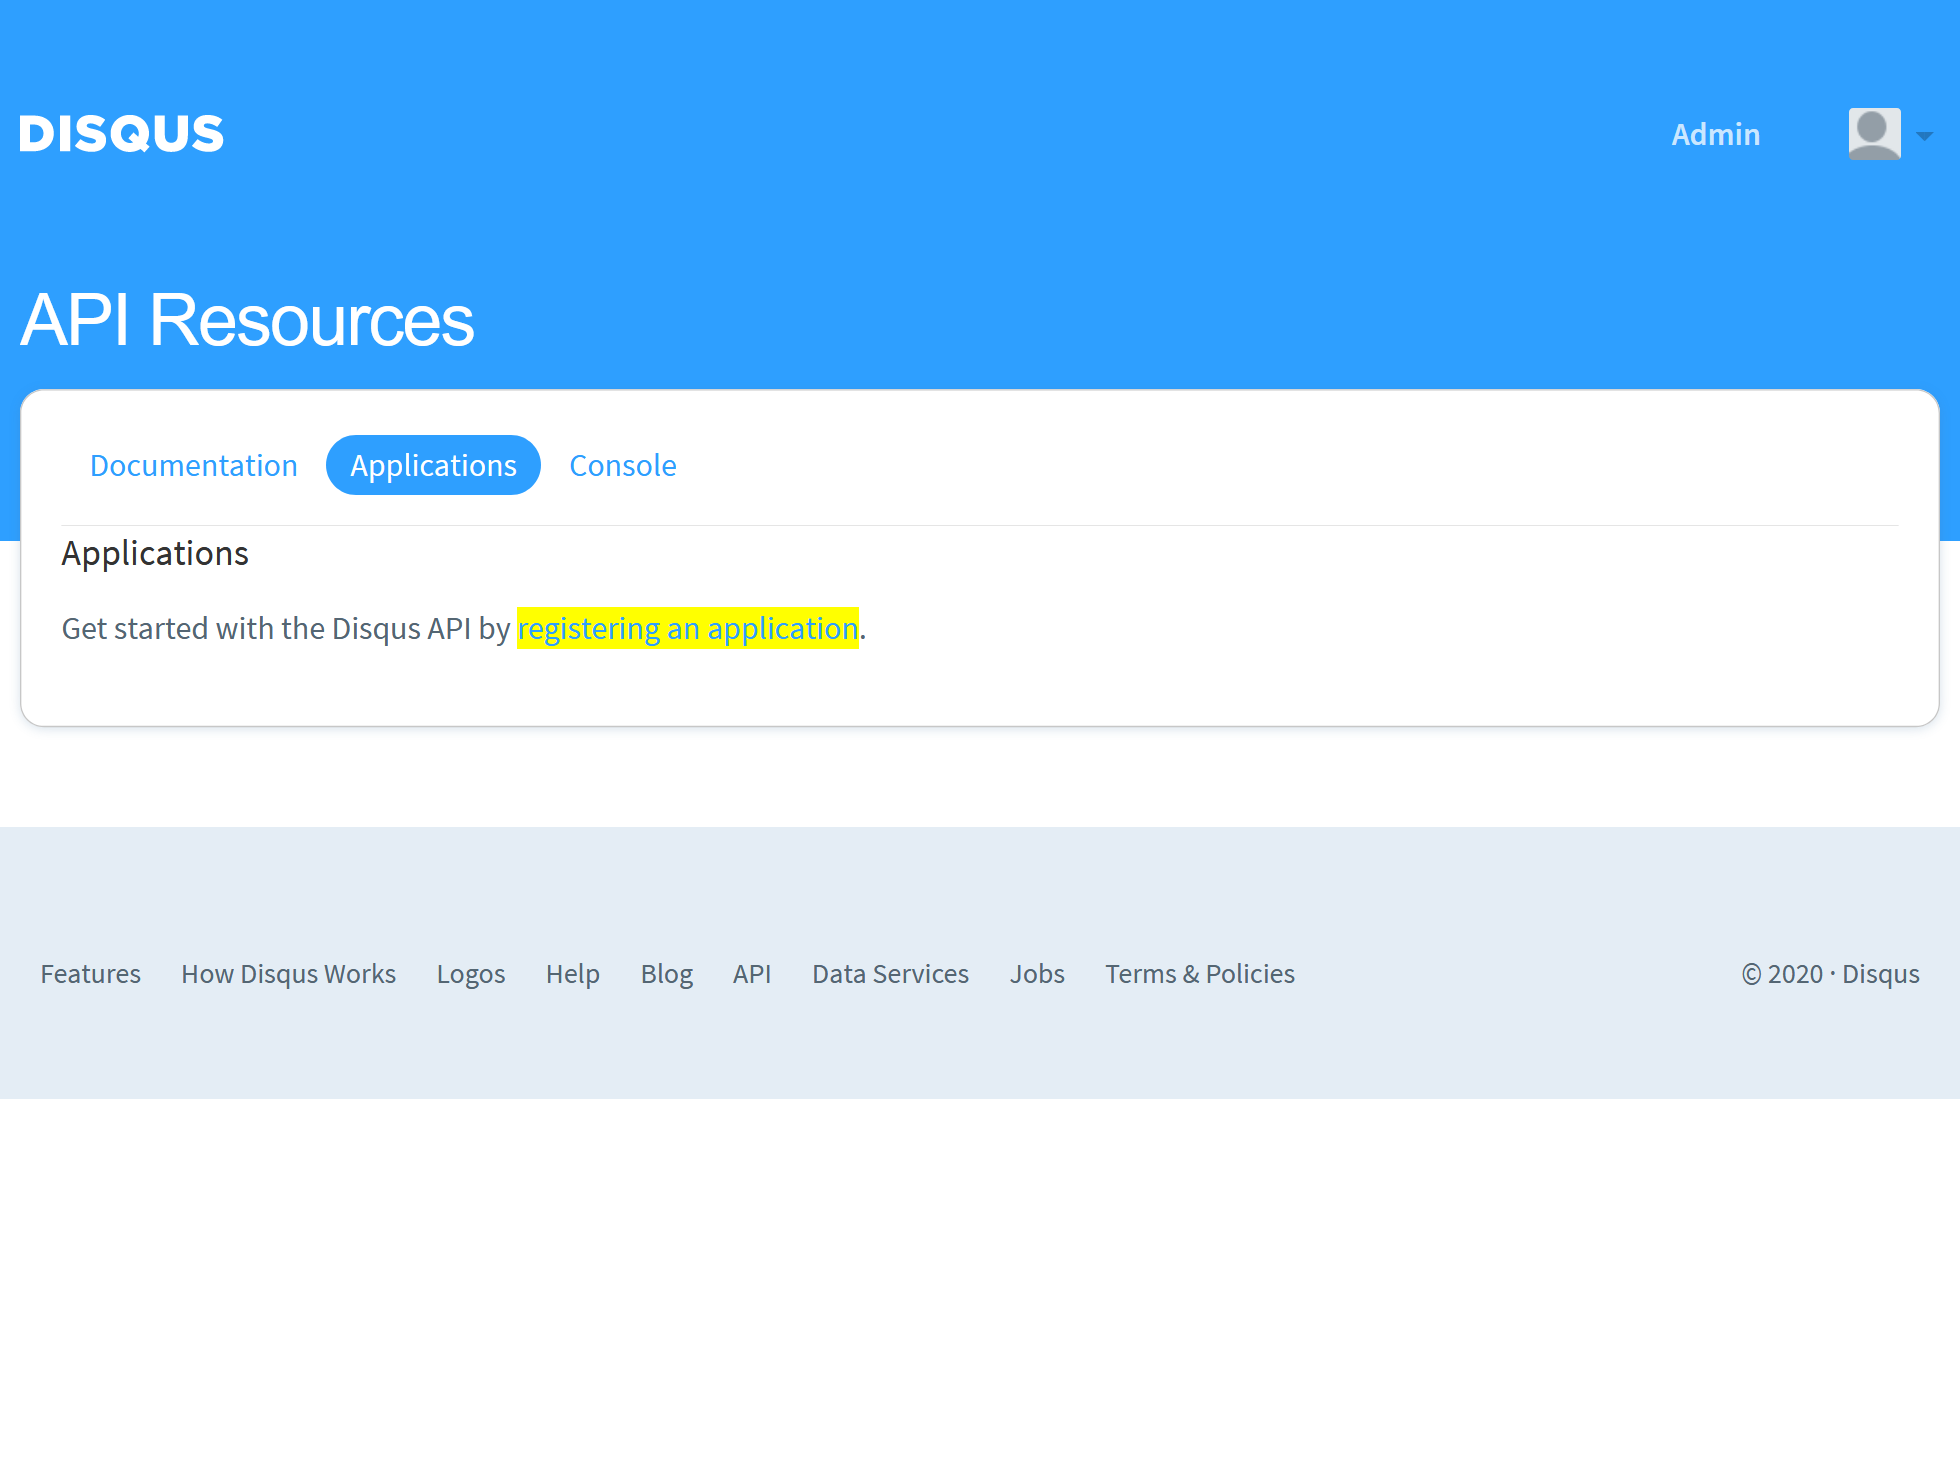Click the © 2020 · Disqus text
Viewport: 1960px width, 1470px height.
(x=1830, y=974)
